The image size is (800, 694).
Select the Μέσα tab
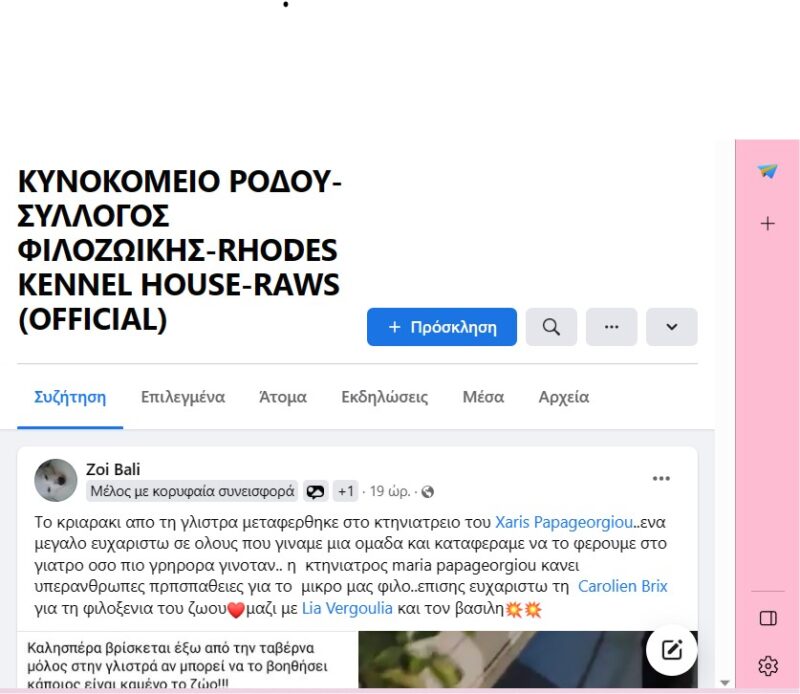[483, 397]
